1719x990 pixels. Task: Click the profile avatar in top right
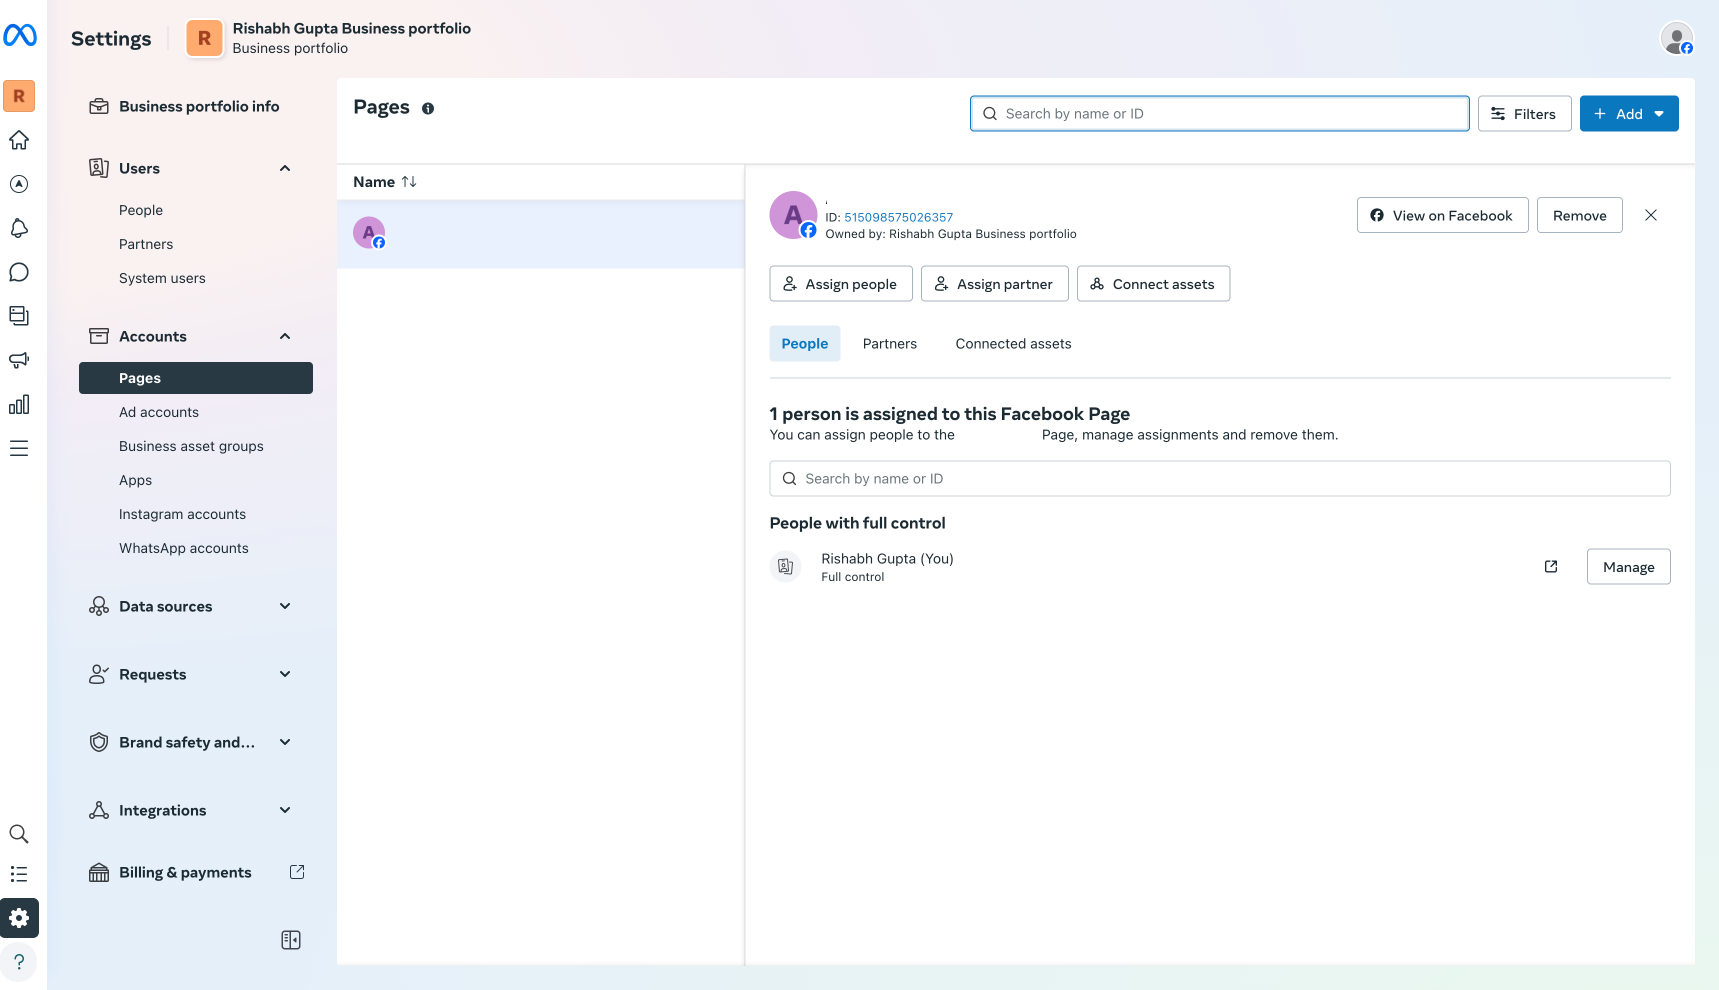point(1677,38)
